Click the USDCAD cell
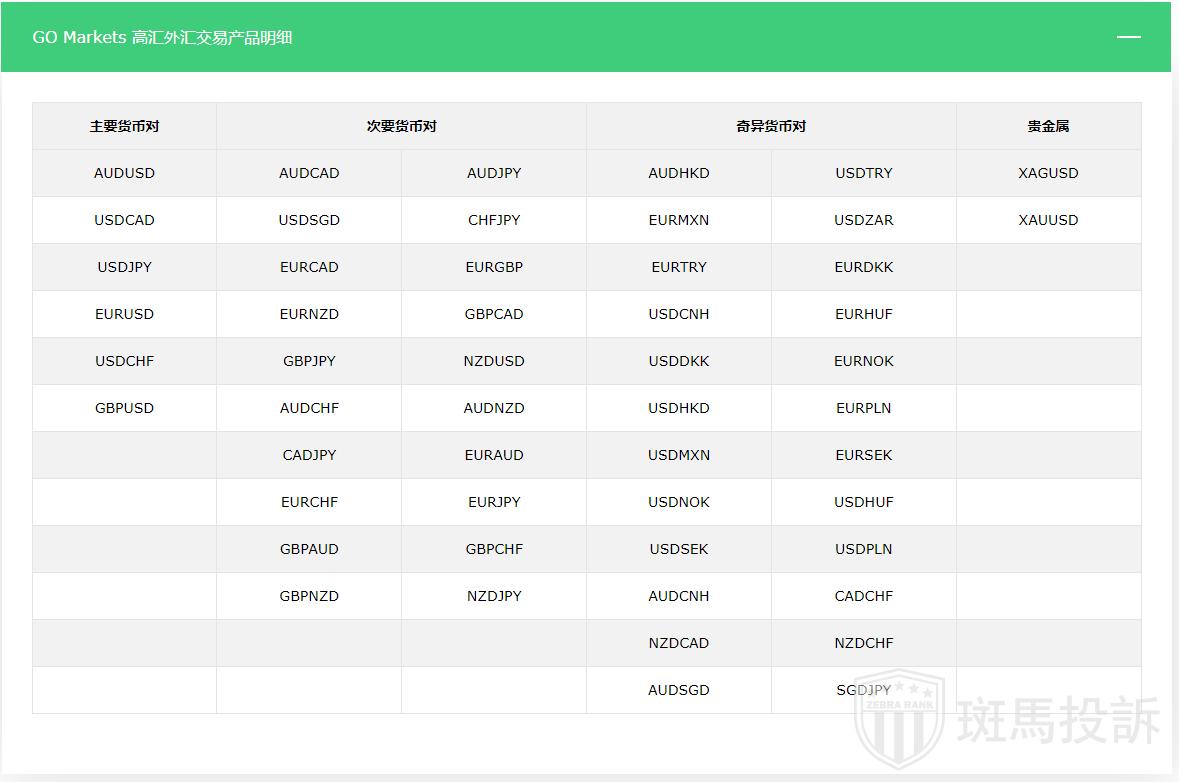1179x782 pixels. (124, 220)
